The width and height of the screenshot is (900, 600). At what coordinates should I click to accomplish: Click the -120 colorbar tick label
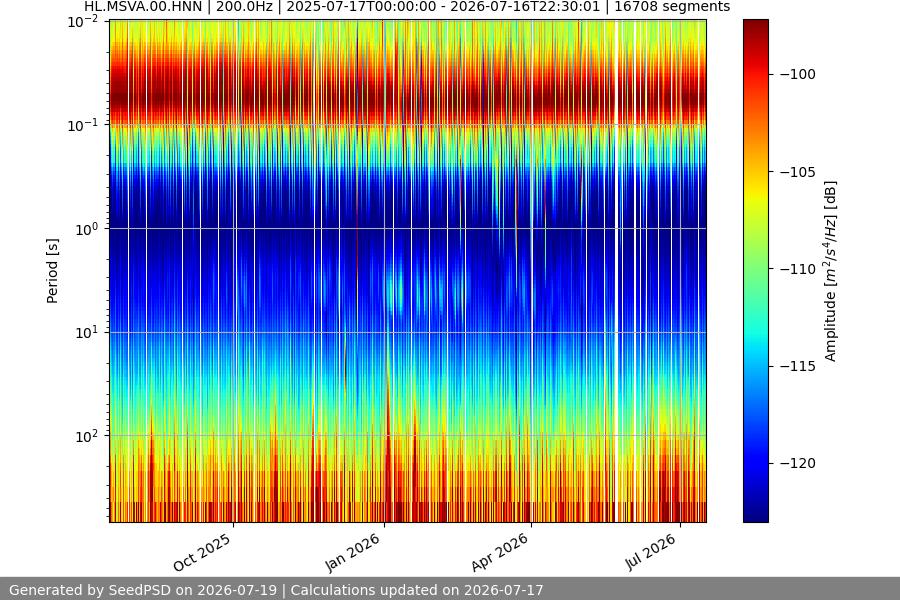coord(798,463)
